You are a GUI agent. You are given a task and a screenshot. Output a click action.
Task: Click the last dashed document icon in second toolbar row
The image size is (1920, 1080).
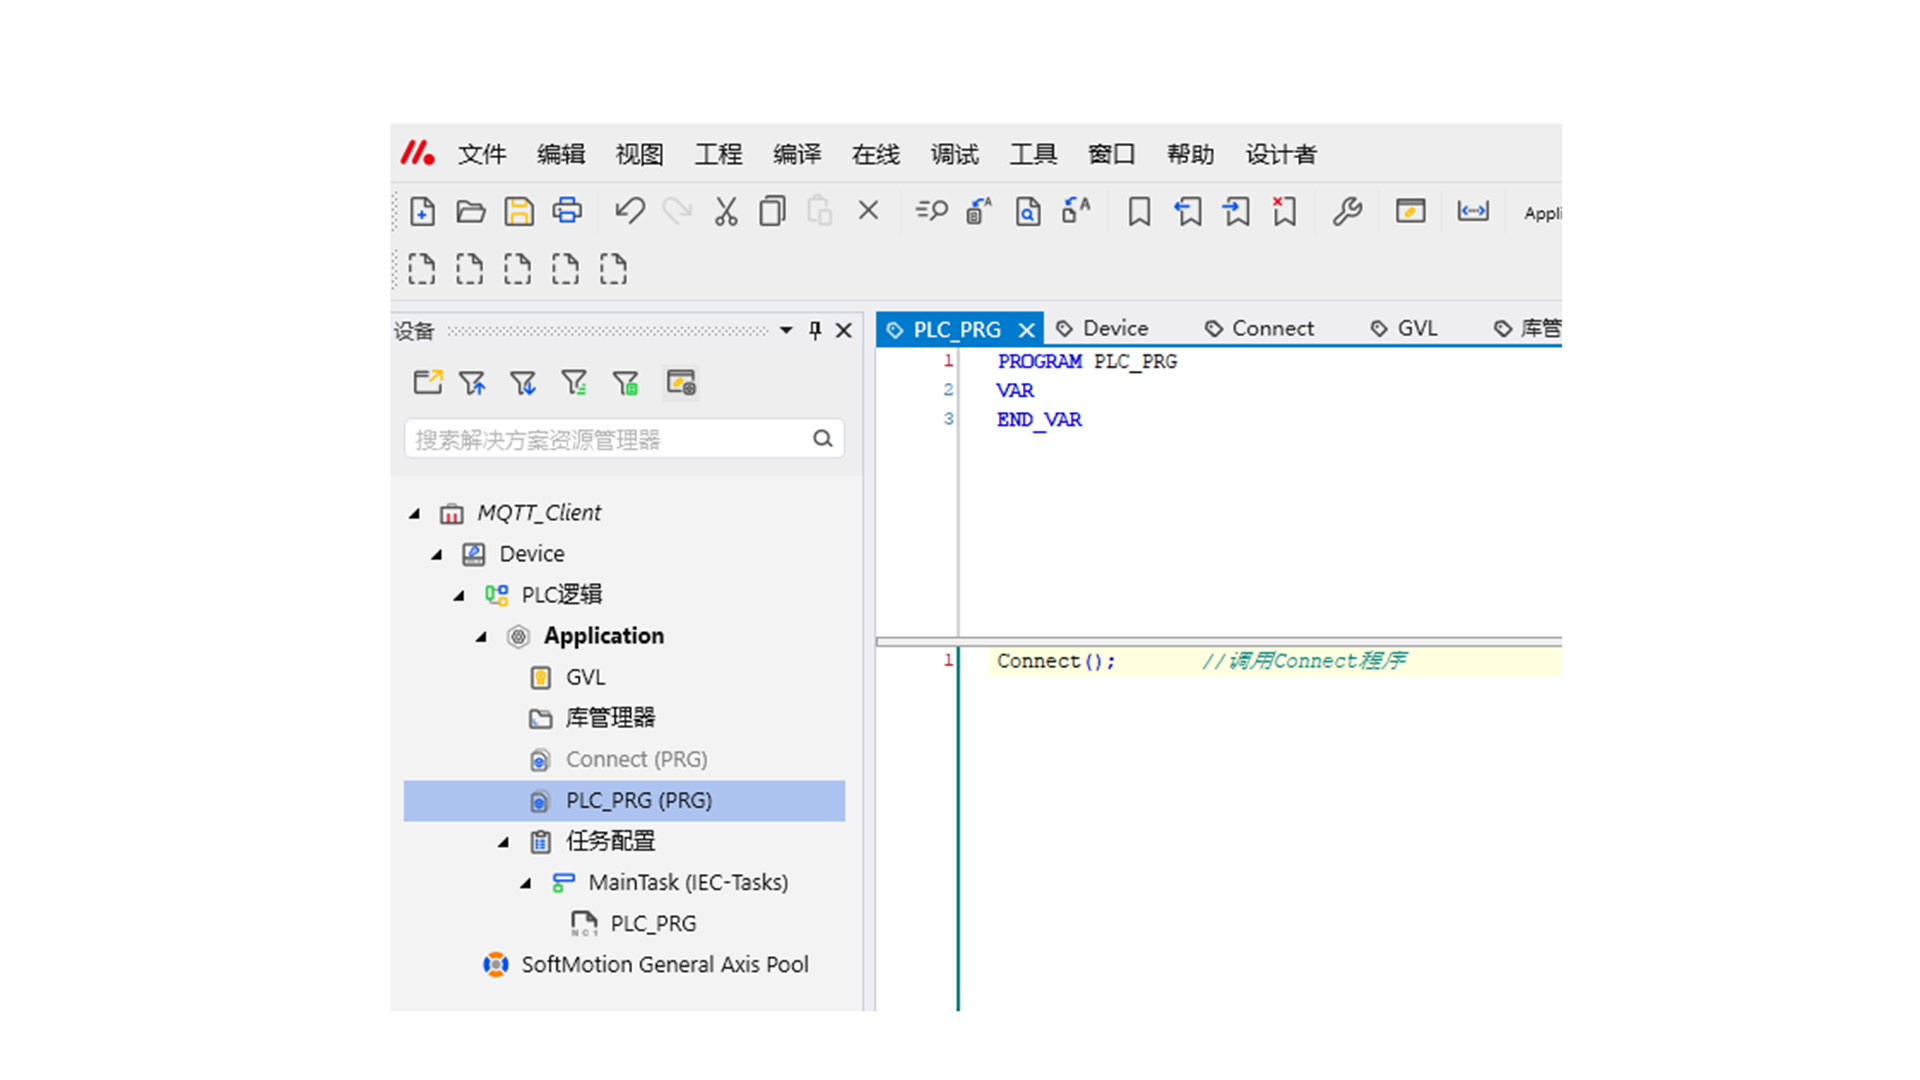(x=613, y=269)
